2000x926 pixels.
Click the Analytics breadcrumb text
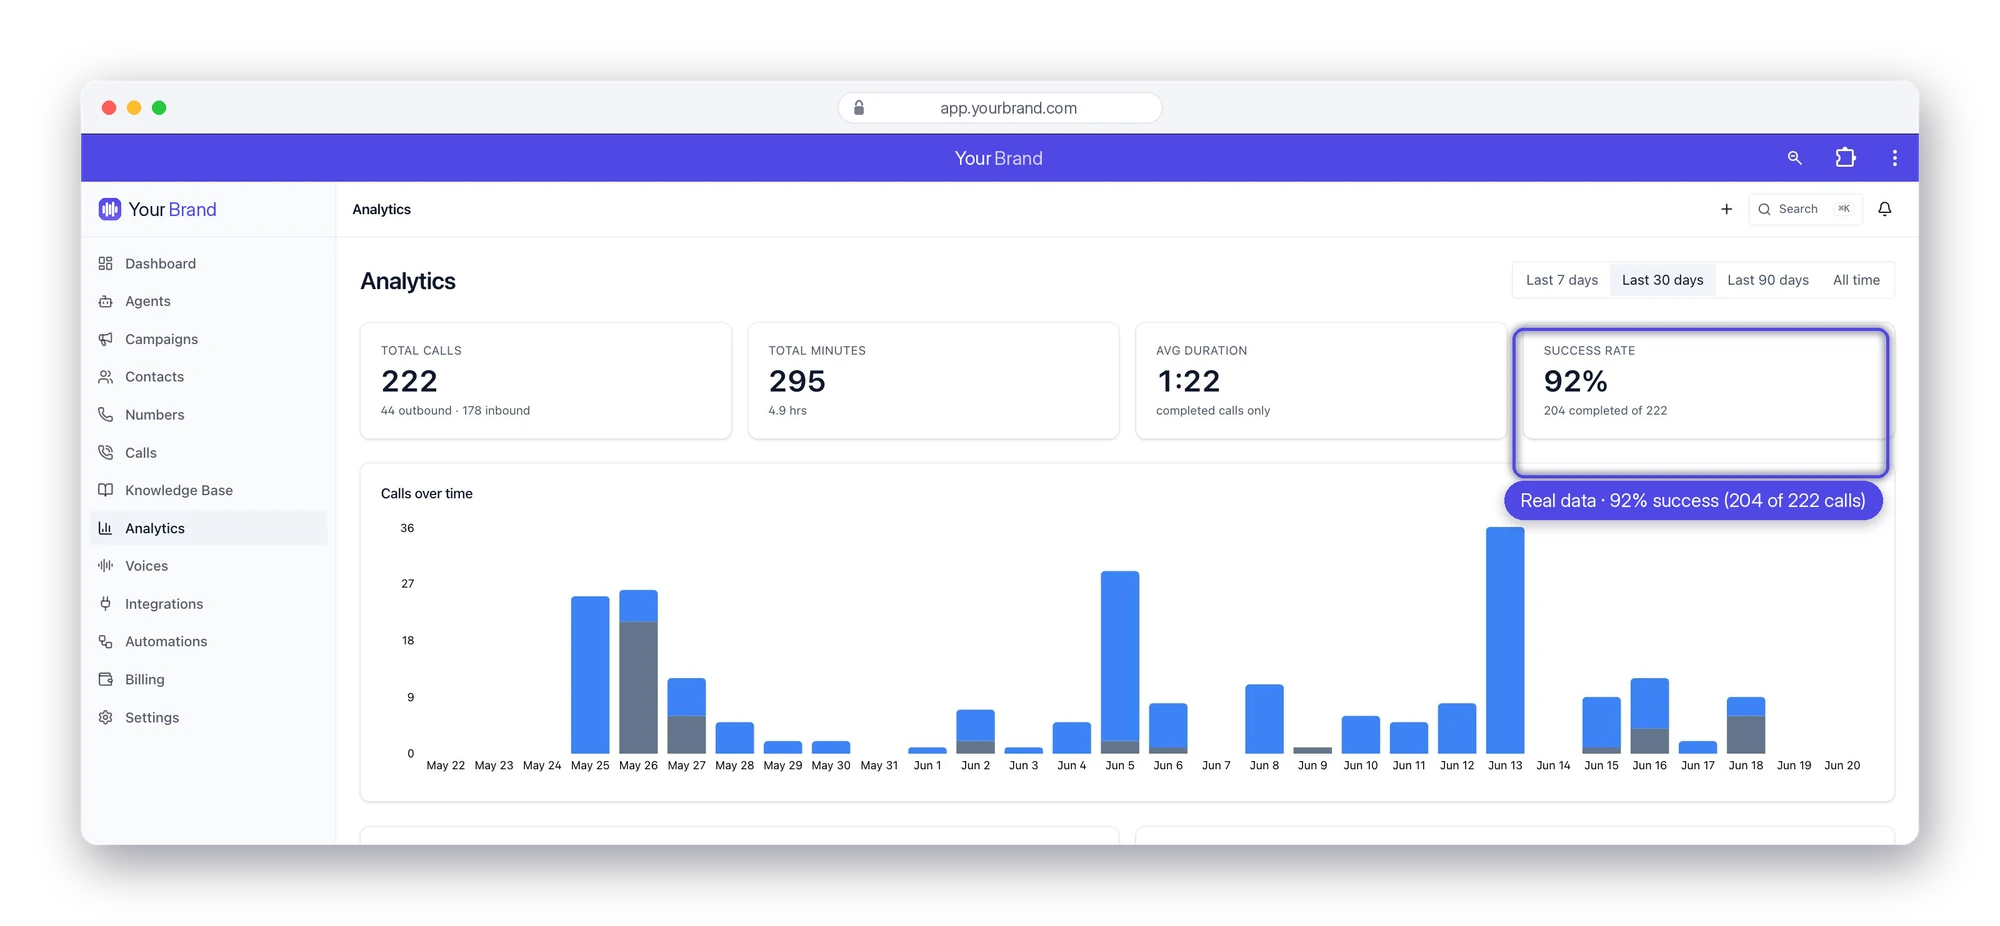[382, 209]
